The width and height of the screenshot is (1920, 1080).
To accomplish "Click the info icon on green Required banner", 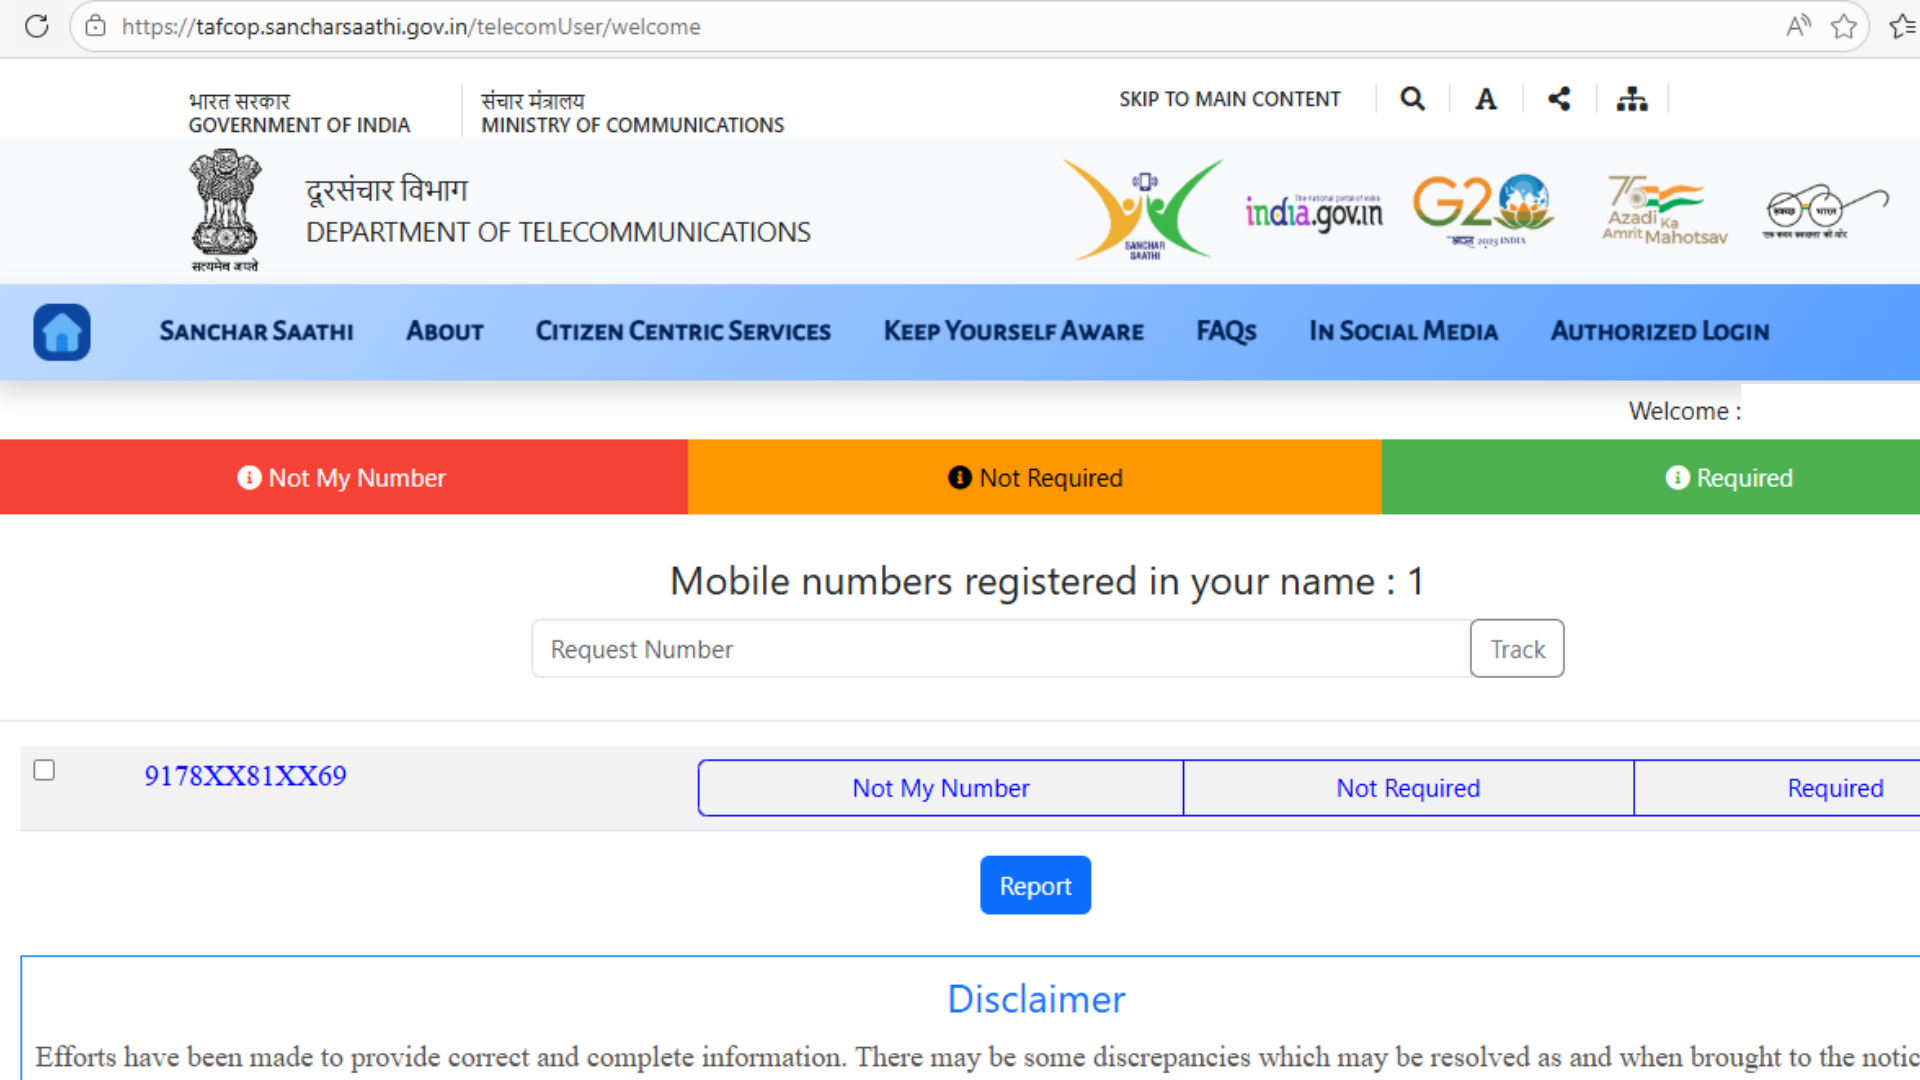I will 1679,478.
